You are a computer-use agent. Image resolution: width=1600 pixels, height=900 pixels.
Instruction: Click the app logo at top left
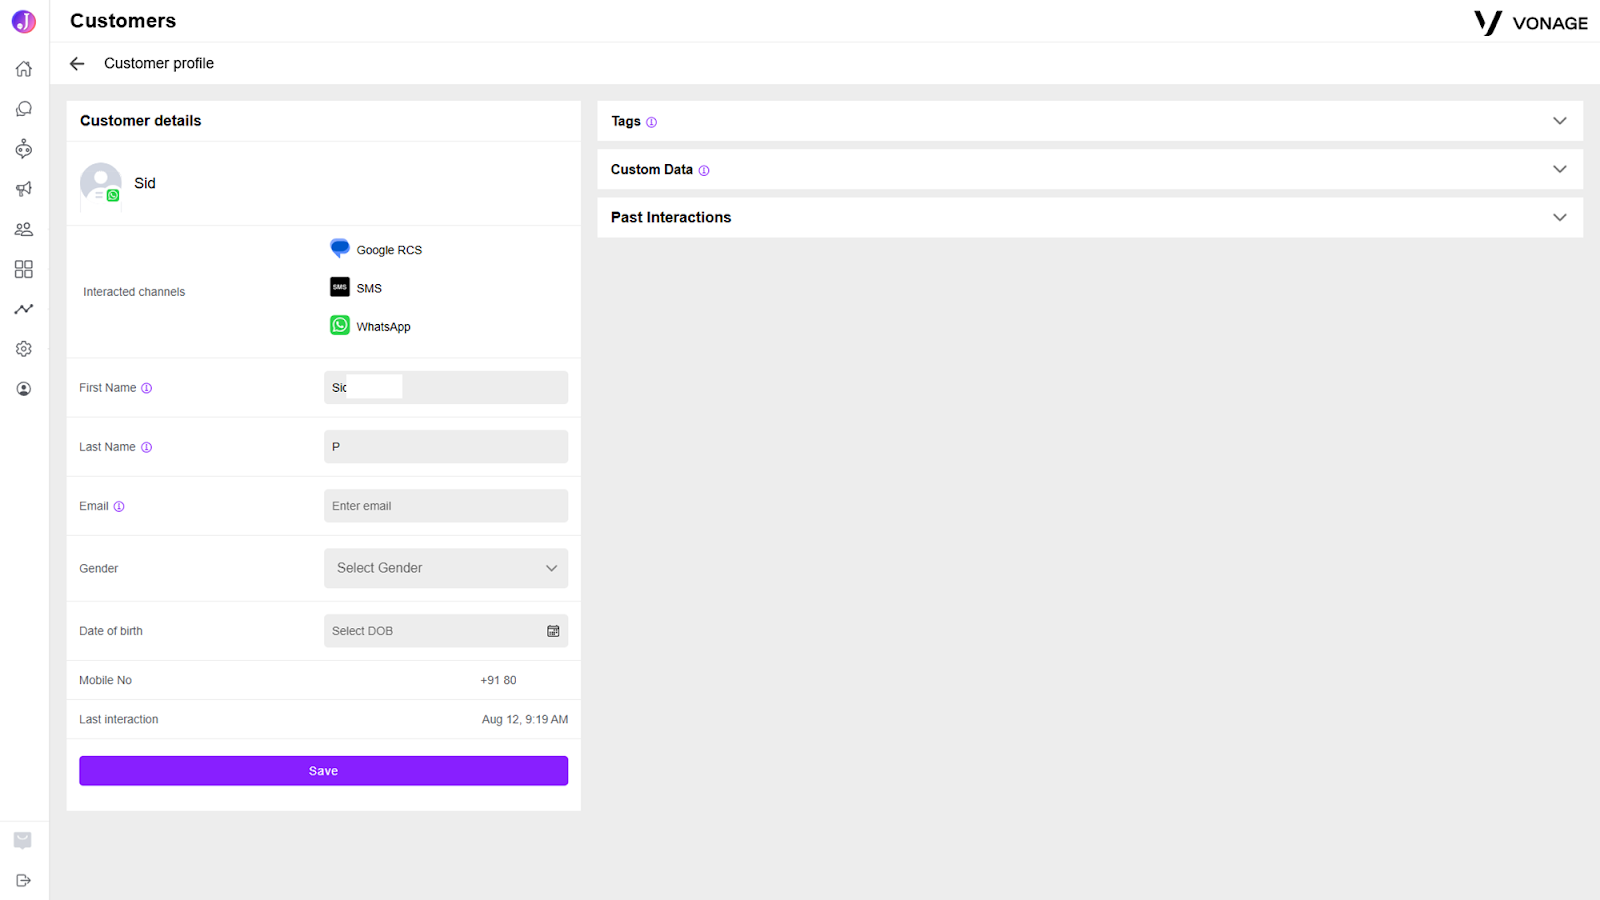tap(24, 21)
